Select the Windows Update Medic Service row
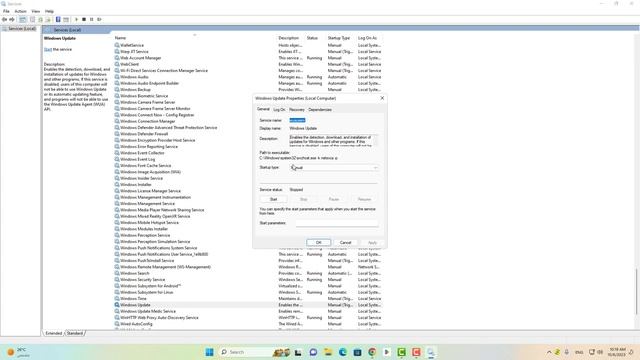 248,311
